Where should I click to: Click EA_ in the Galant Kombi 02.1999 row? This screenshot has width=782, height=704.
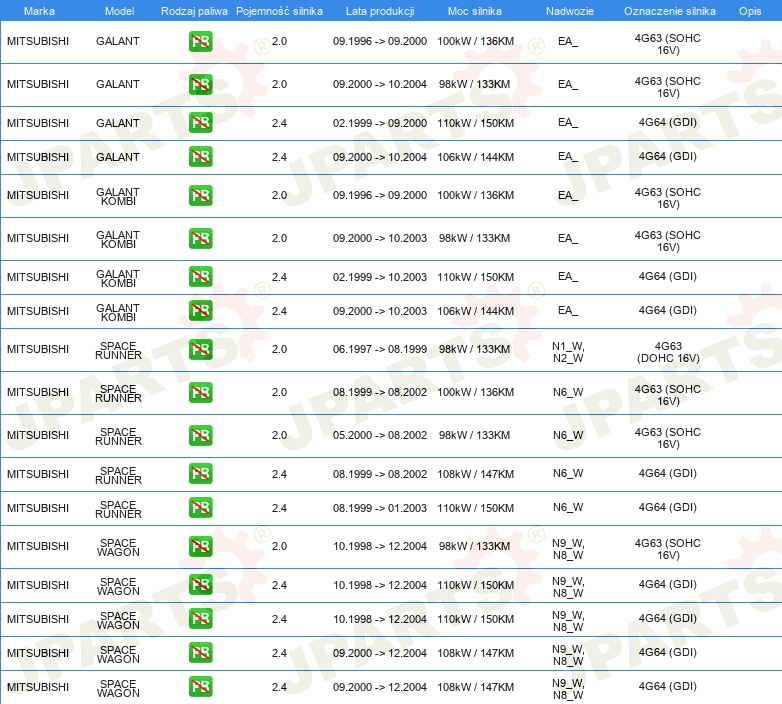click(568, 276)
